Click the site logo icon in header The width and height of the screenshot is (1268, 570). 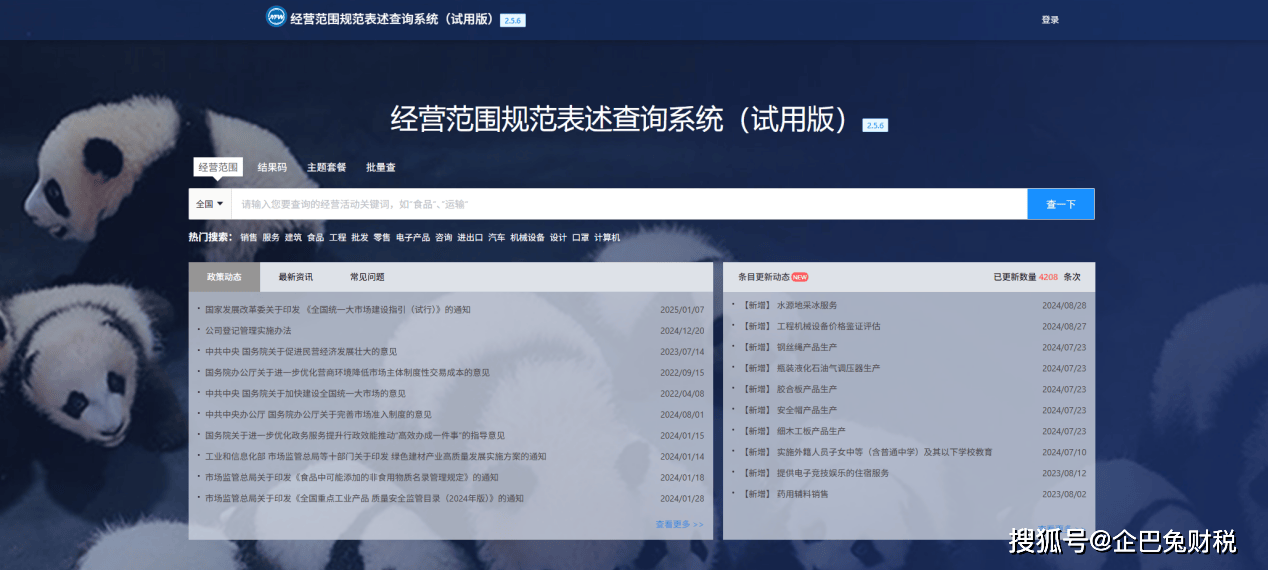tap(276, 17)
